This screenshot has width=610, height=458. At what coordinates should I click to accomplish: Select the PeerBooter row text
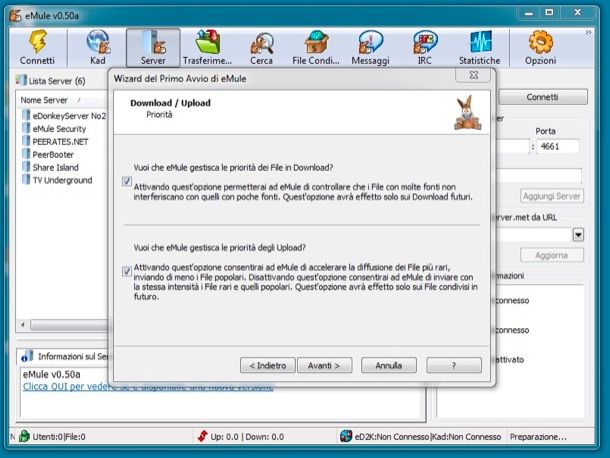pyautogui.click(x=53, y=154)
